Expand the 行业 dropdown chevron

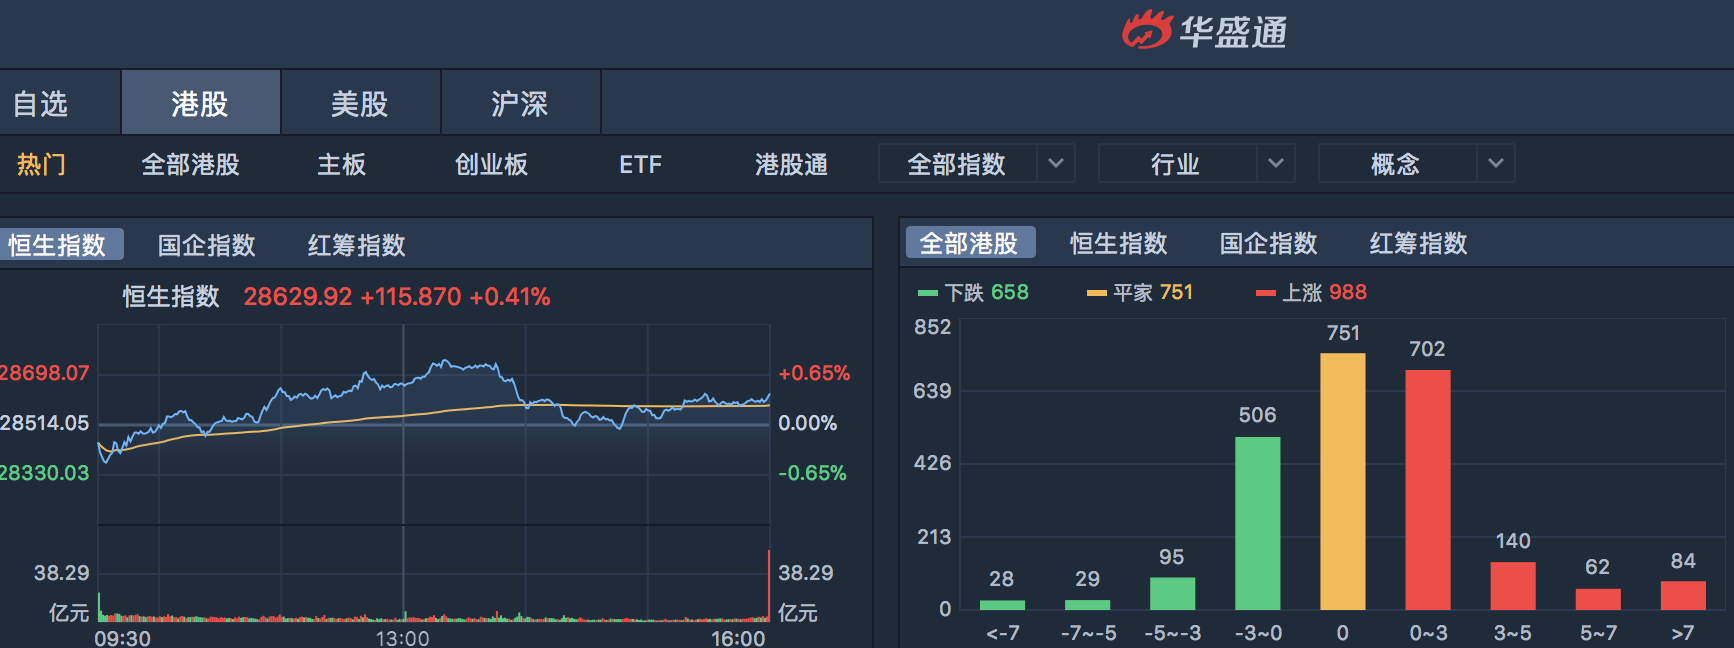(x=1275, y=163)
